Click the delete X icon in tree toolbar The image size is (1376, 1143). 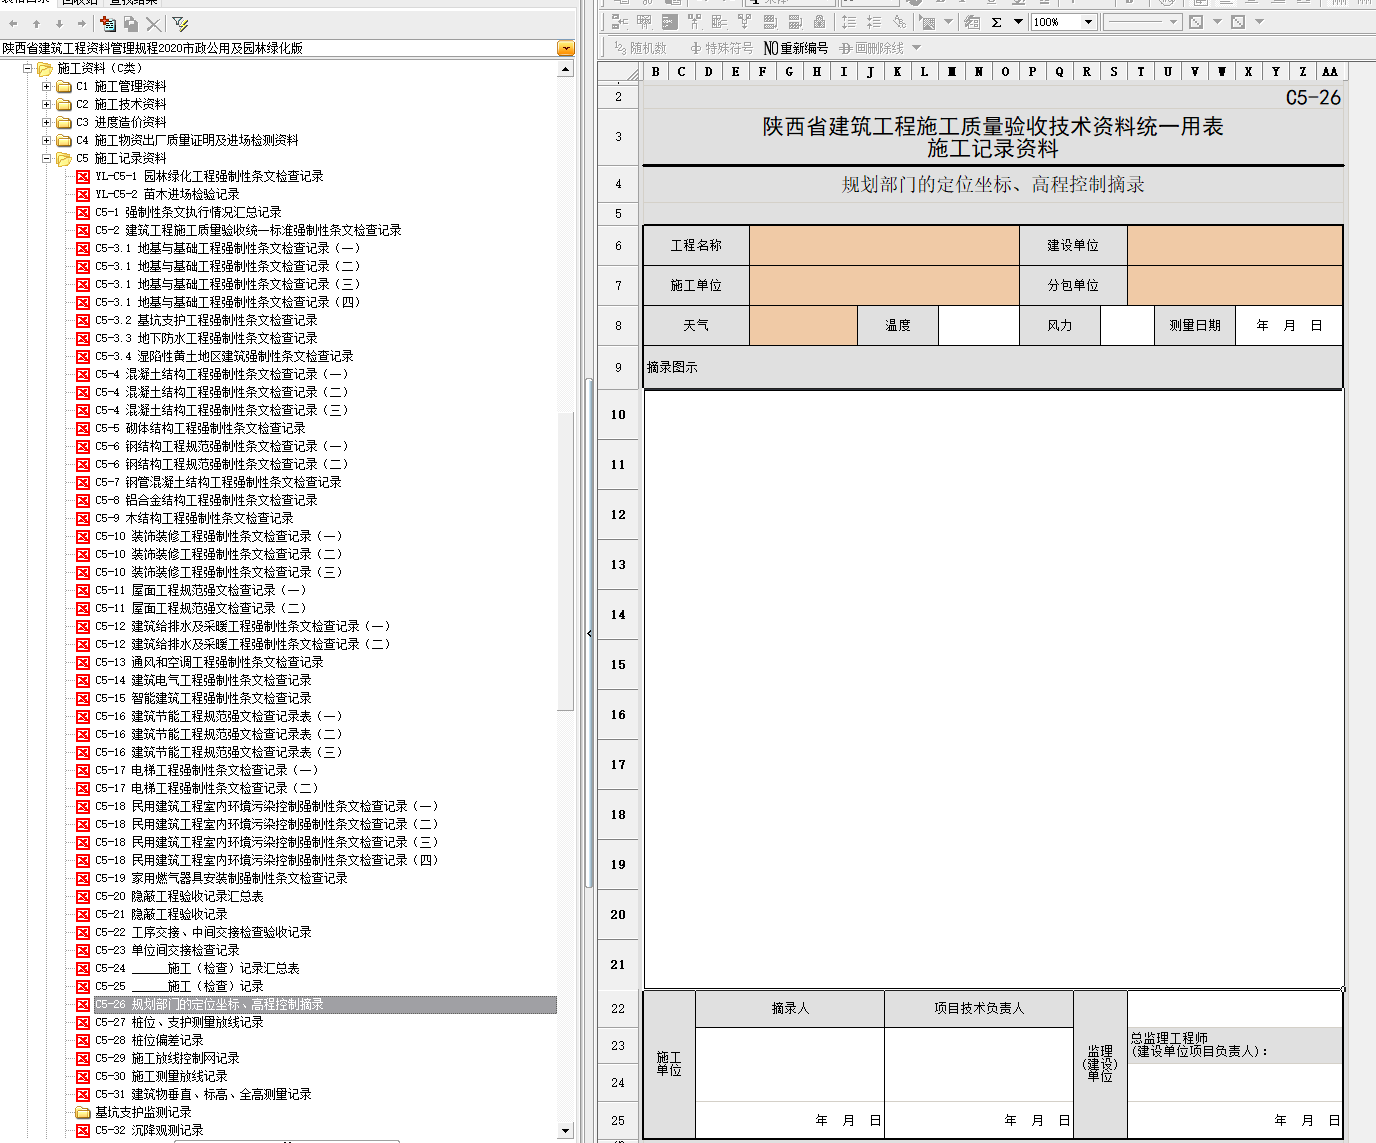coord(153,23)
